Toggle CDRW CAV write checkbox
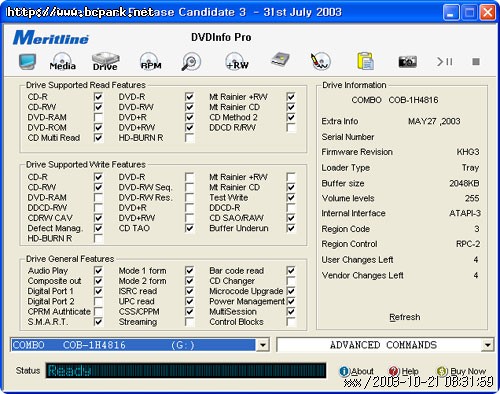This screenshot has height=394, width=500. [x=98, y=218]
